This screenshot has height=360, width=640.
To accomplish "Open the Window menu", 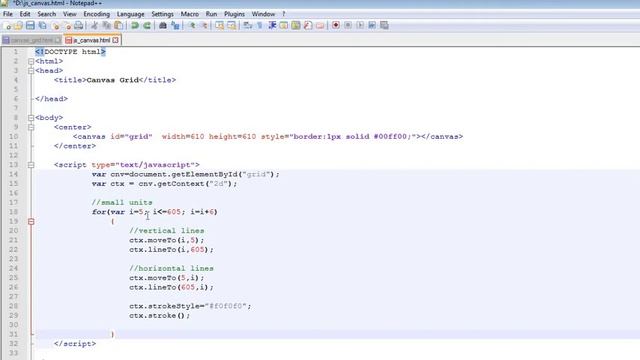I will 263,14.
